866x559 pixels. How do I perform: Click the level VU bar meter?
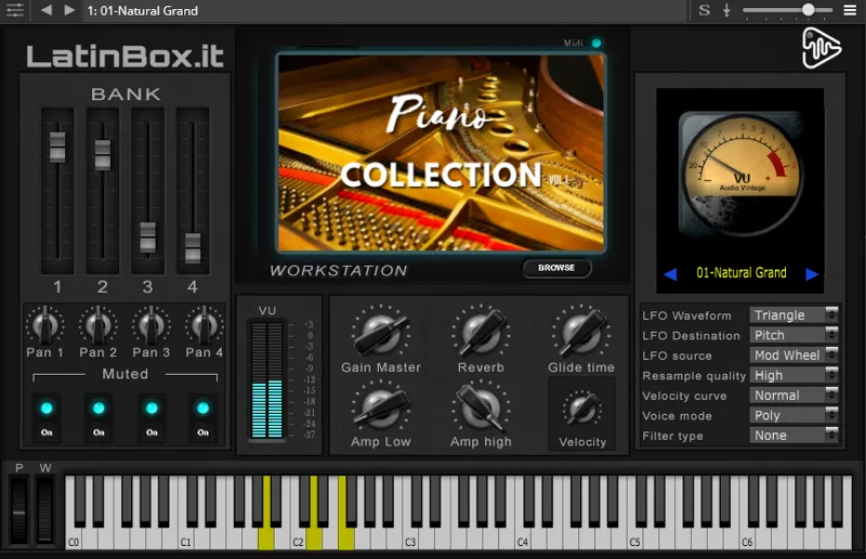click(x=267, y=381)
